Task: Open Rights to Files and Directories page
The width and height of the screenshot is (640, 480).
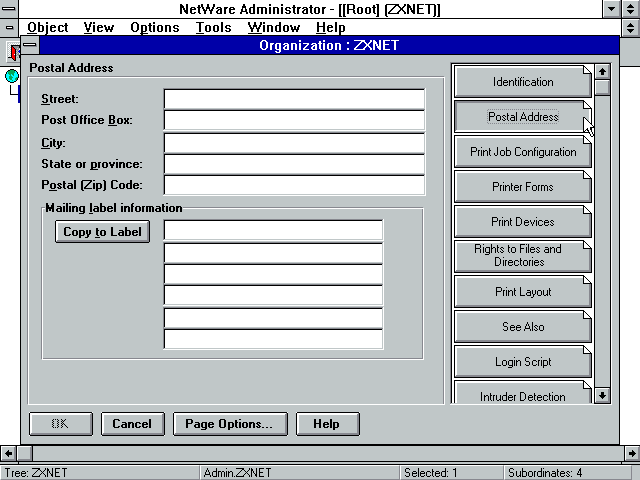Action: pos(523,257)
